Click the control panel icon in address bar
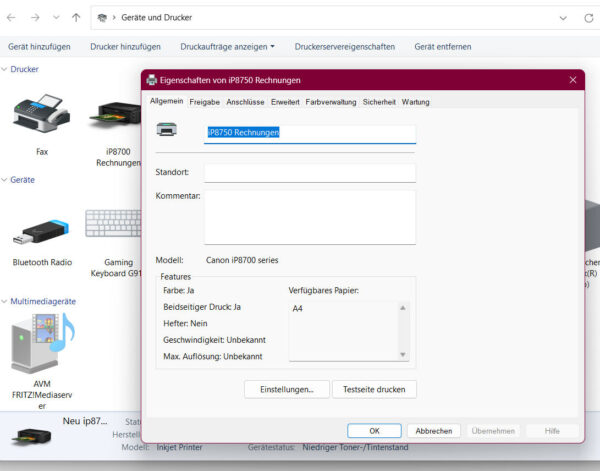 pos(102,18)
